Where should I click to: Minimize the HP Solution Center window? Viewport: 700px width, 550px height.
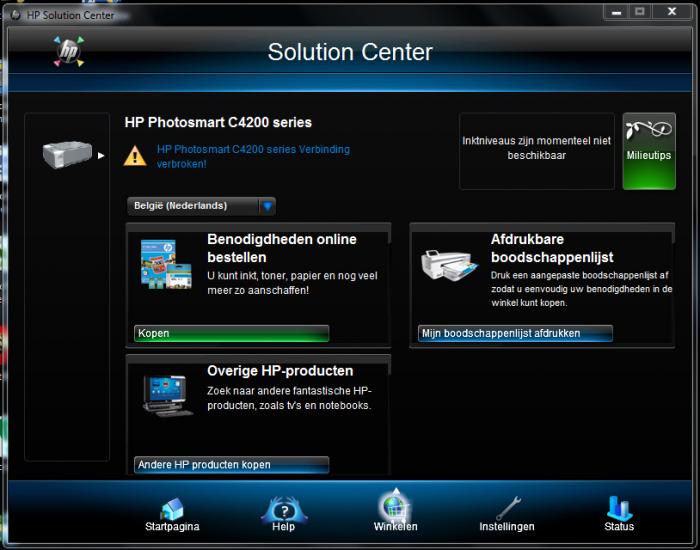click(x=616, y=12)
